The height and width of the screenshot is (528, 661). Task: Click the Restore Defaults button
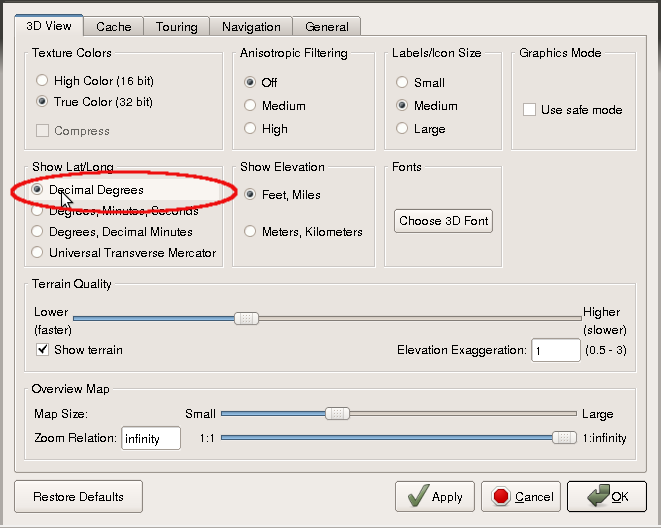tap(78, 496)
